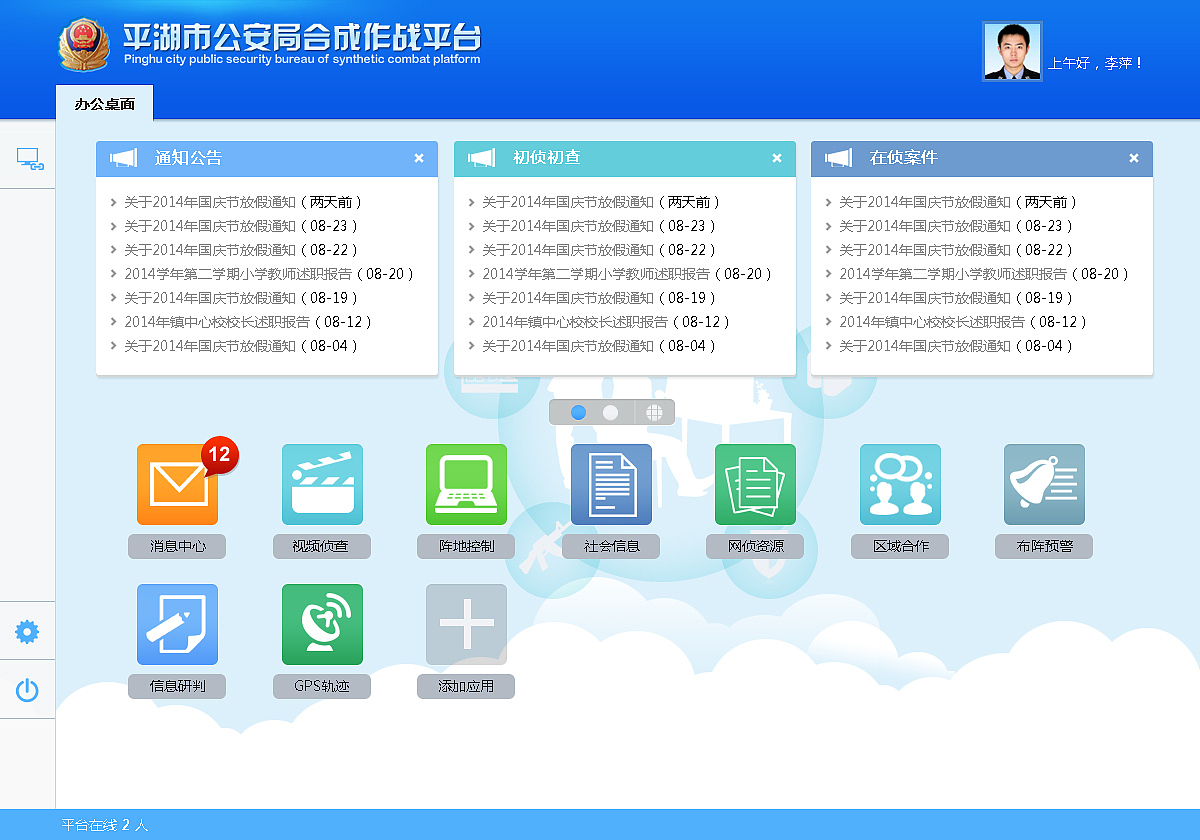Open the 布阵预警 early warning app
Screen dimensions: 1200x840
click(x=1044, y=483)
